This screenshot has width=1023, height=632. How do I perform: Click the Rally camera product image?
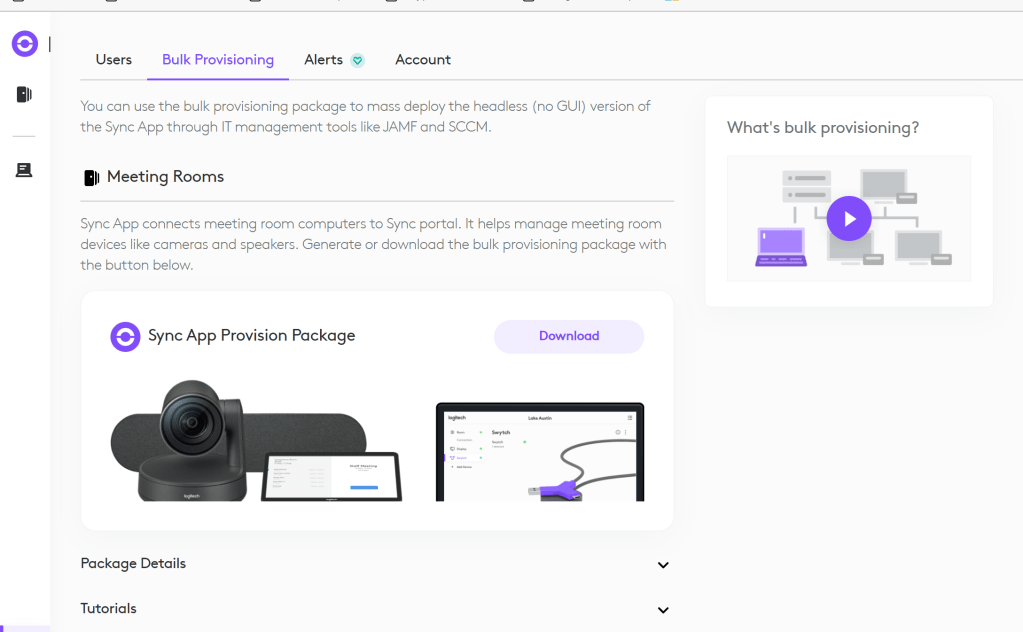[256, 440]
